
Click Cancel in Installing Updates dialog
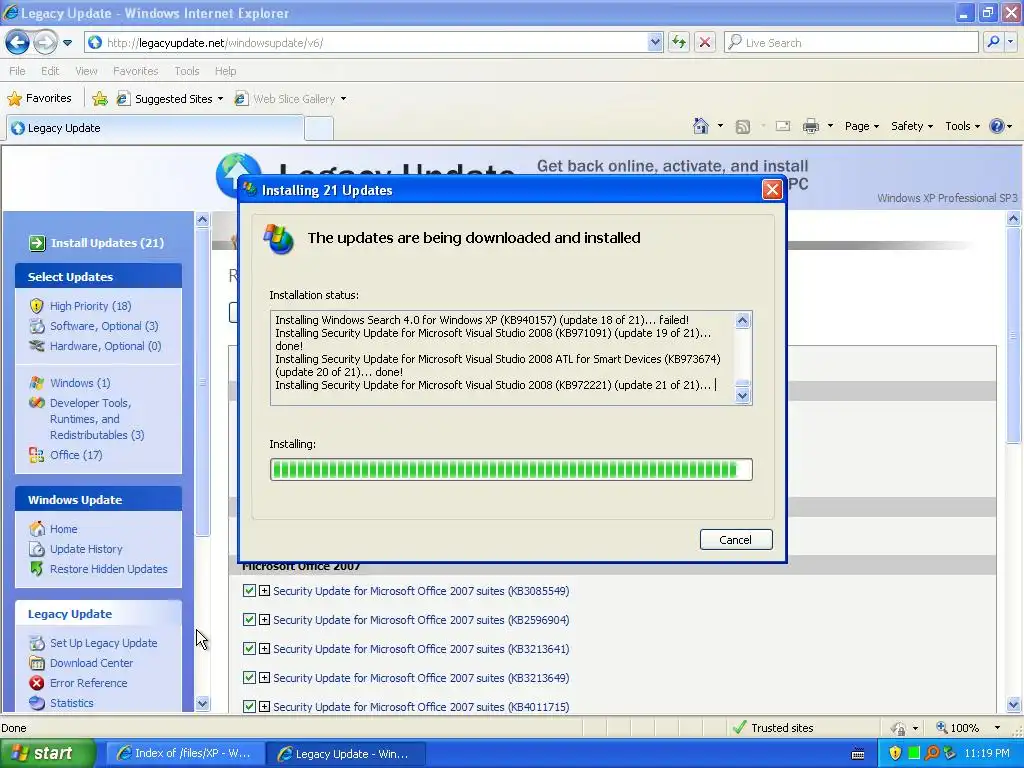736,539
